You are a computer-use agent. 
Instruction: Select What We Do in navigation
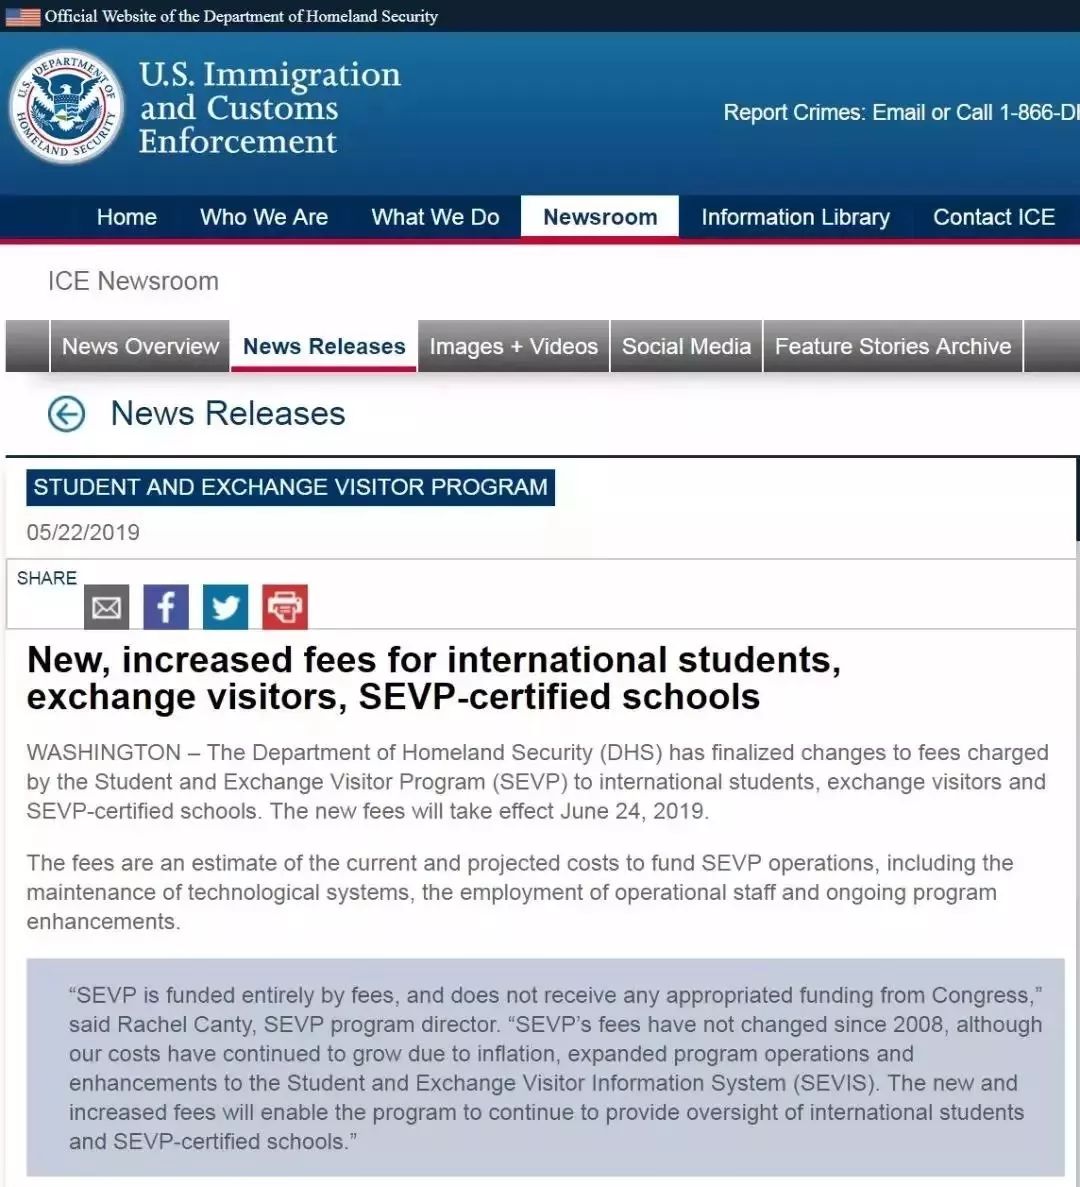tap(435, 217)
